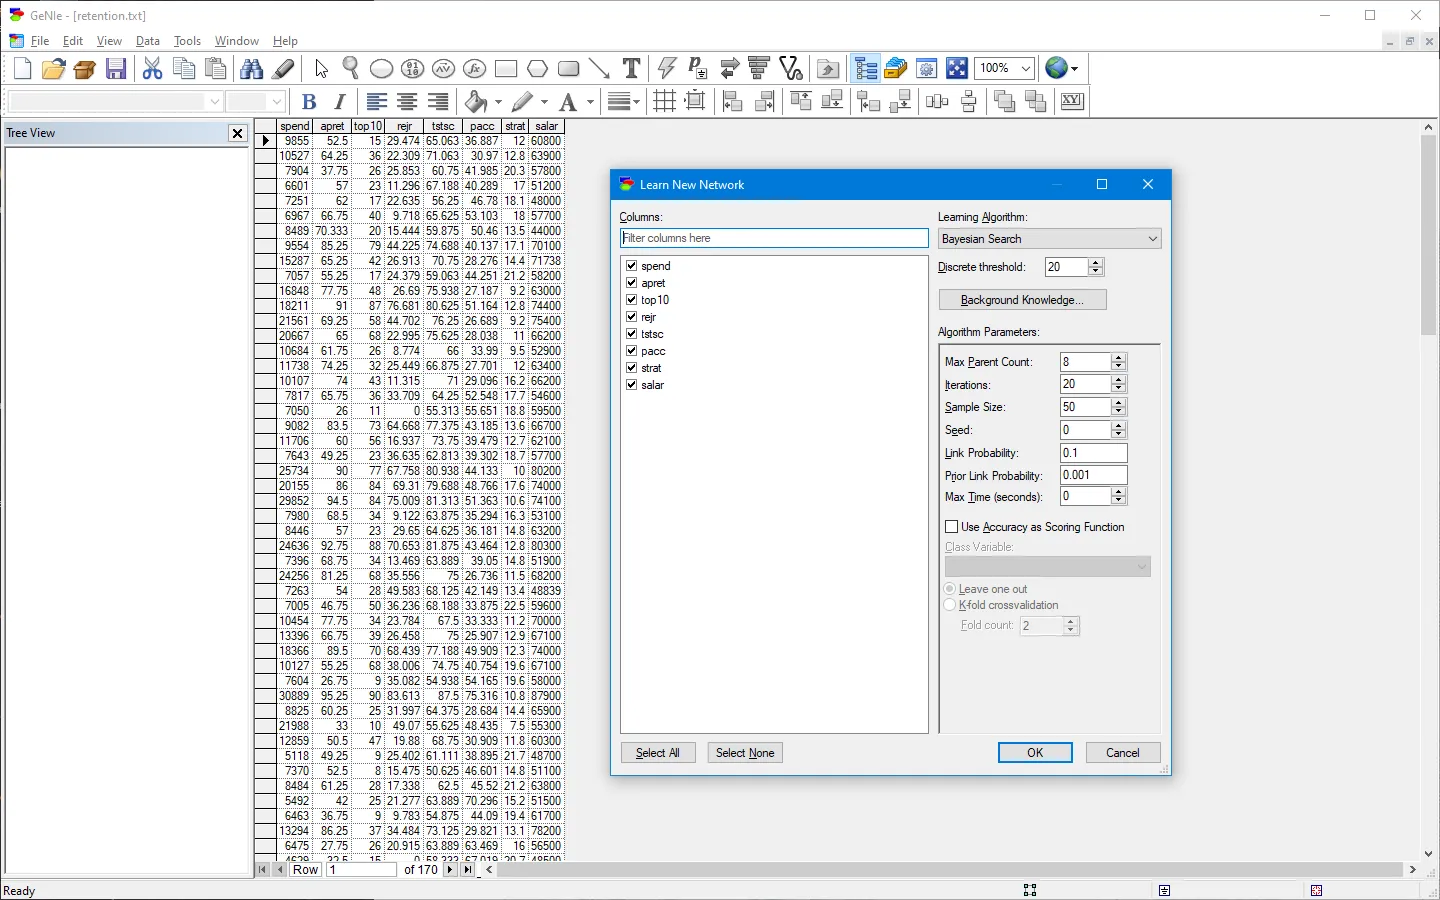Click the stethoscope diagnosis icon
This screenshot has width=1440, height=900.
point(791,68)
